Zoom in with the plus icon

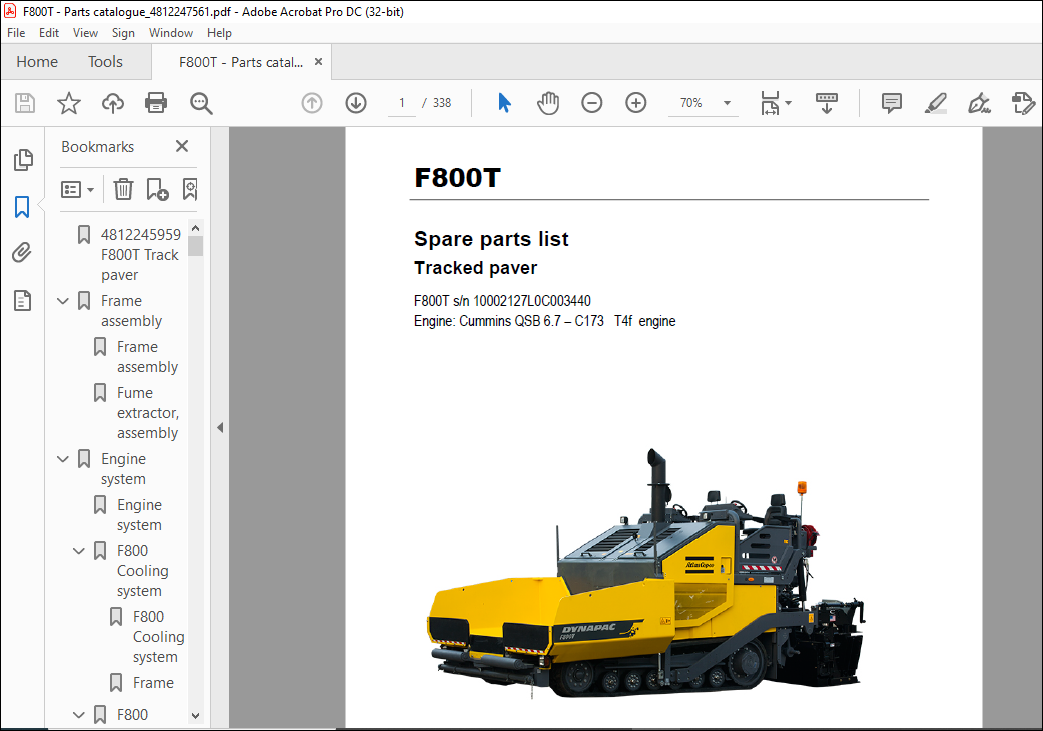pyautogui.click(x=636, y=102)
